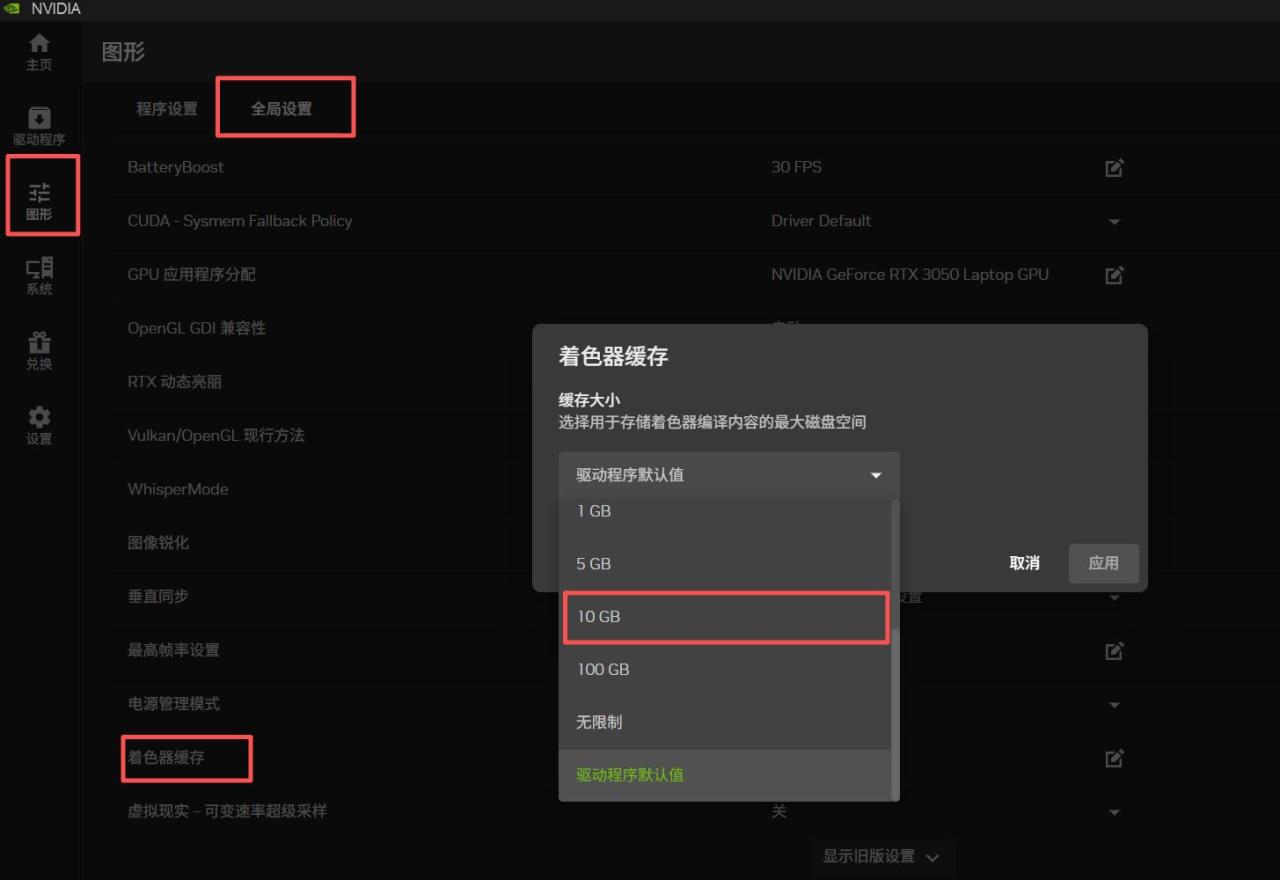Select the 着色器缓存 row label
This screenshot has width=1280, height=880.
pos(166,758)
